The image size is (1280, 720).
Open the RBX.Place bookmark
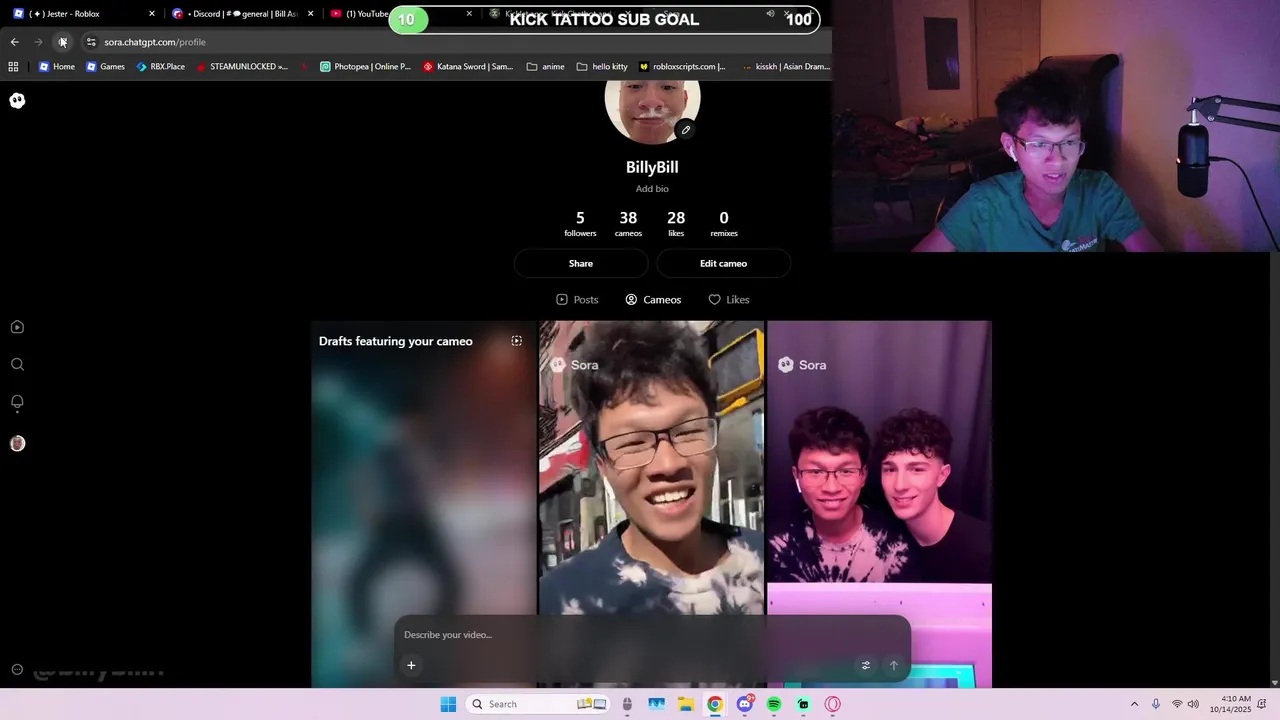[160, 67]
